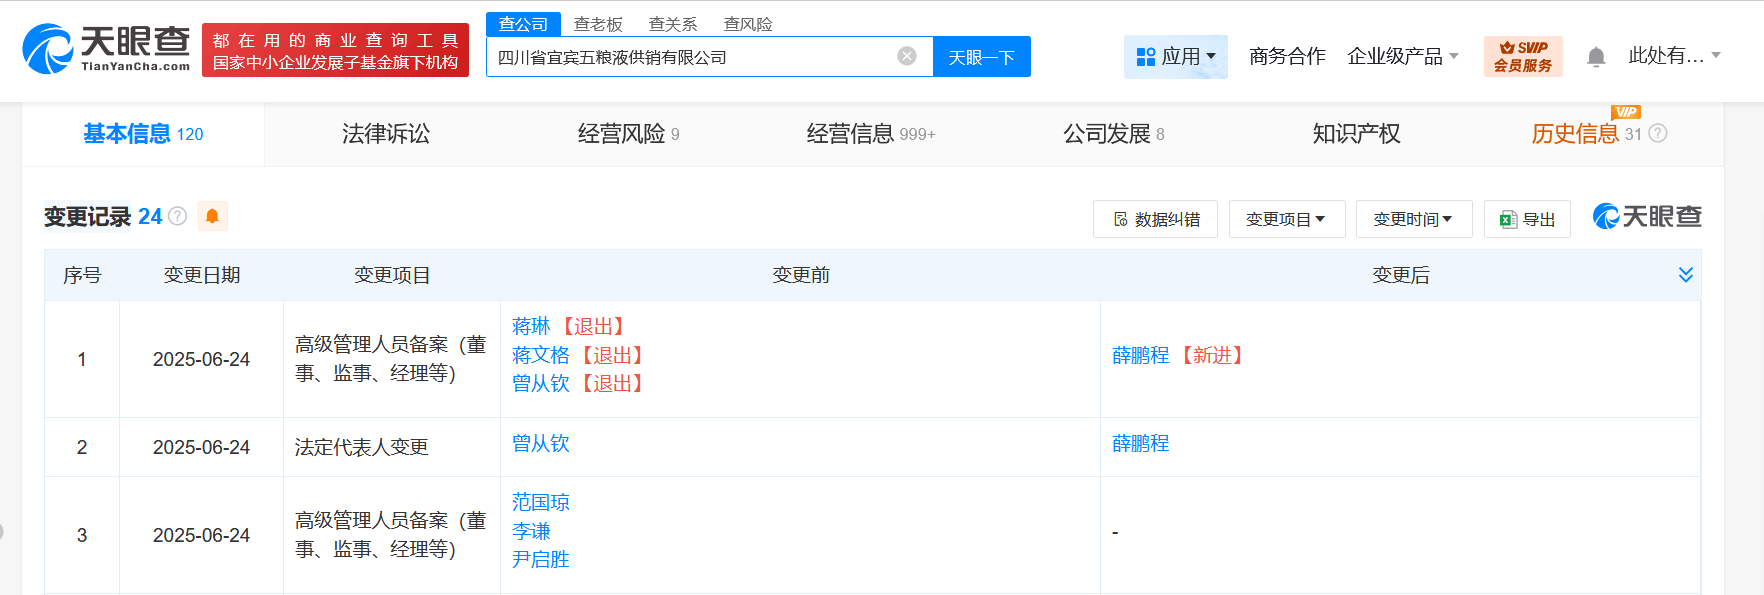Open the 变更时间 filter dropdown
Viewport: 1764px width, 595px height.
pos(1413,219)
